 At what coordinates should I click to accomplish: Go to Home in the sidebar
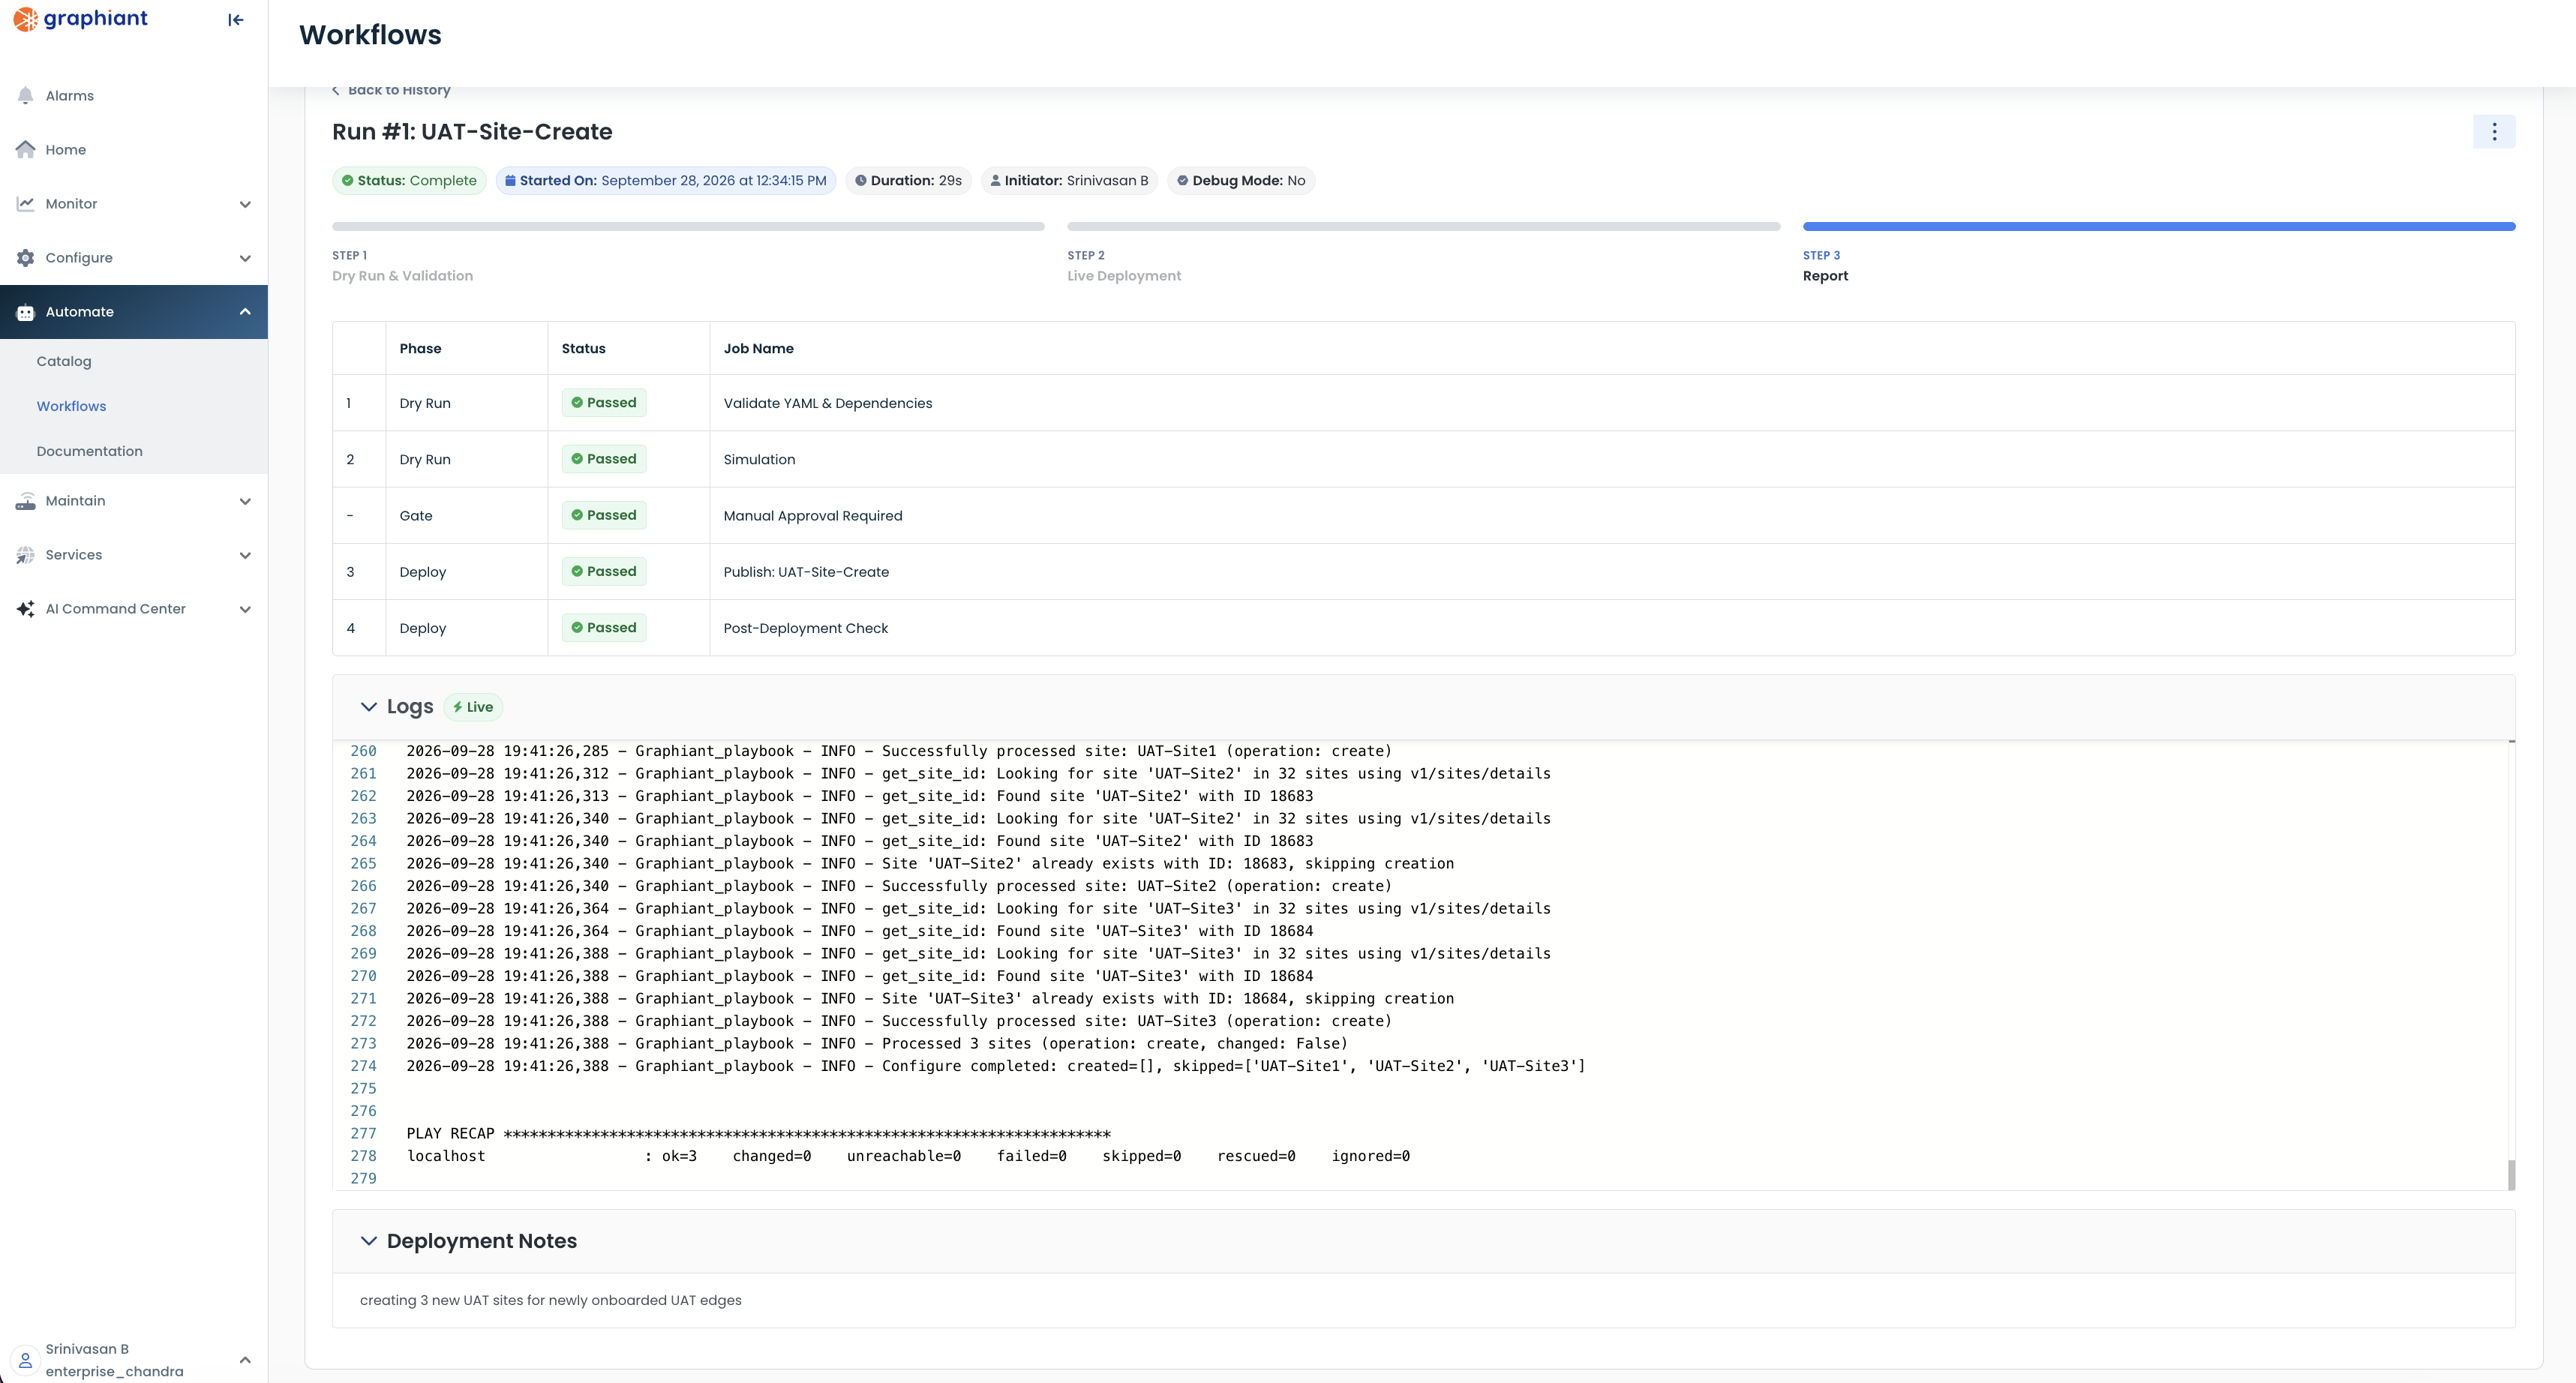point(134,150)
